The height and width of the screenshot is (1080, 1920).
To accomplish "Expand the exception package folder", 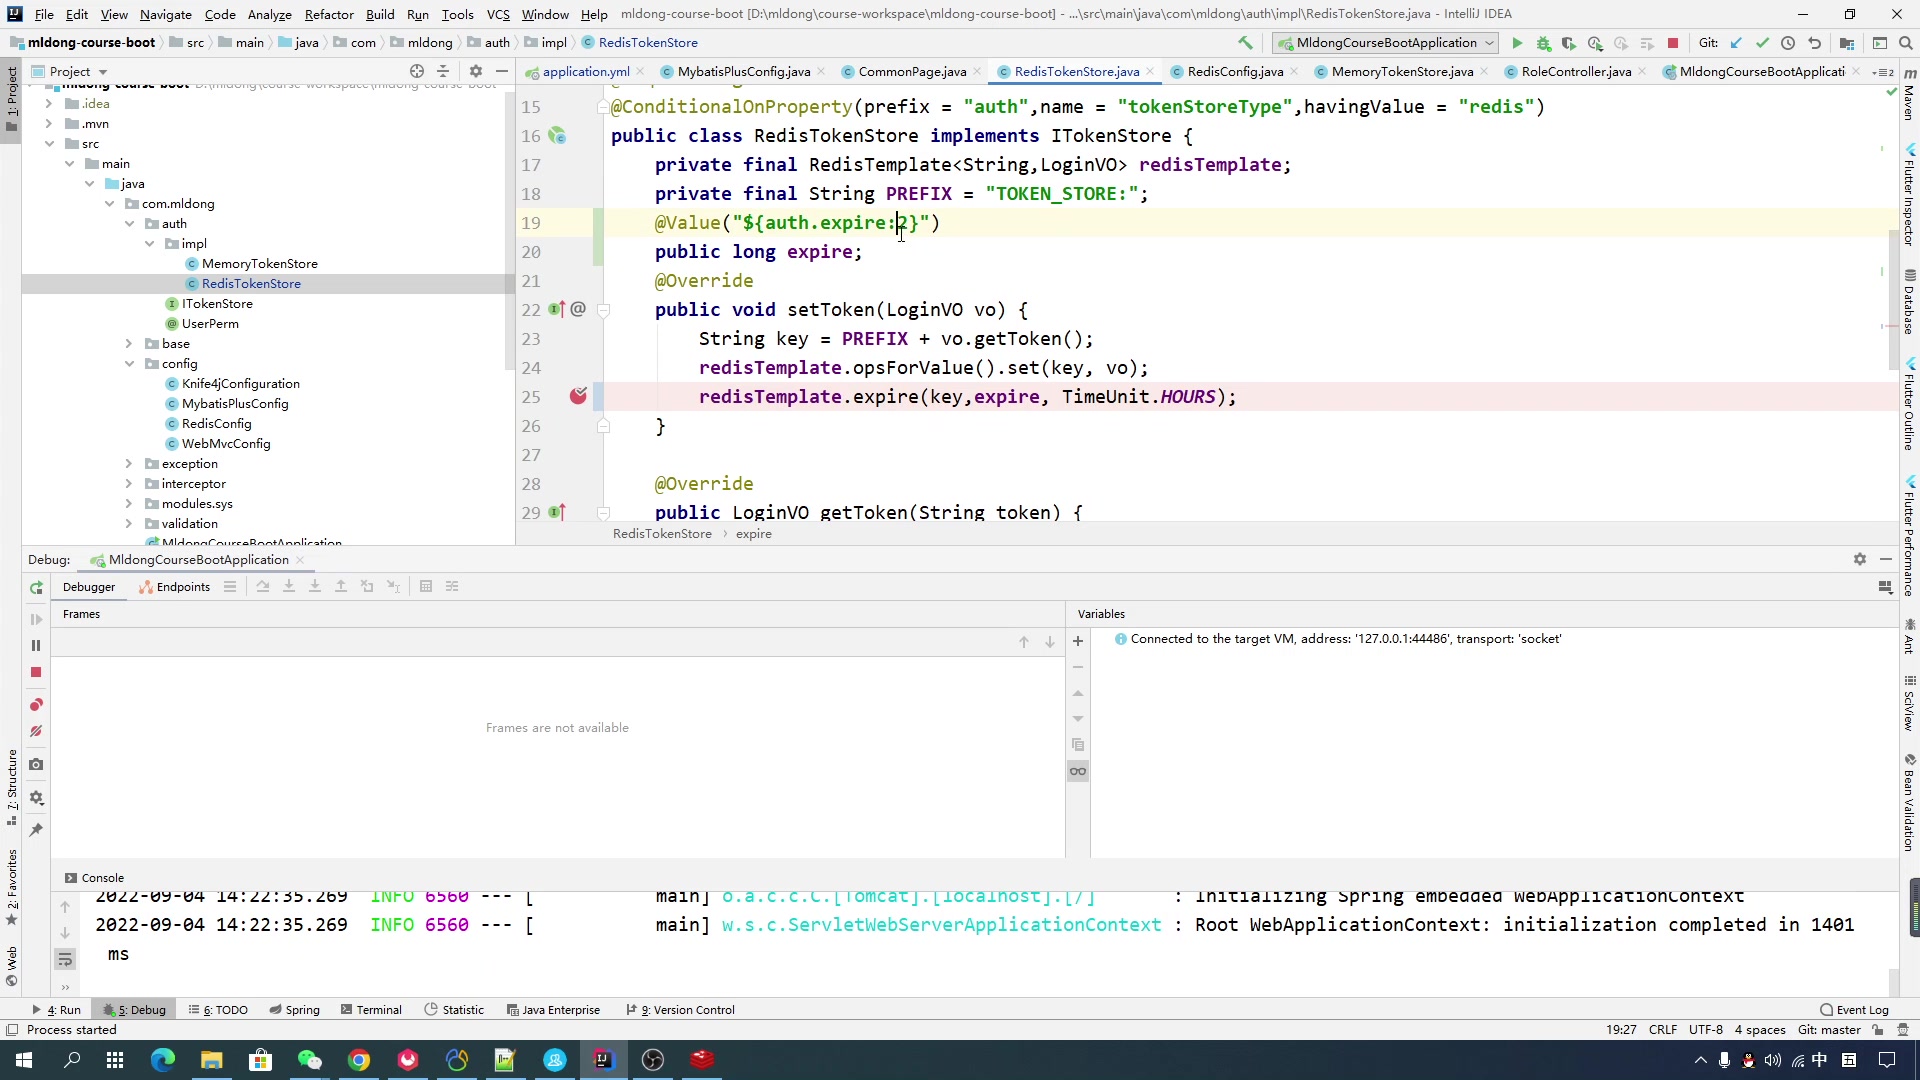I will click(129, 464).
